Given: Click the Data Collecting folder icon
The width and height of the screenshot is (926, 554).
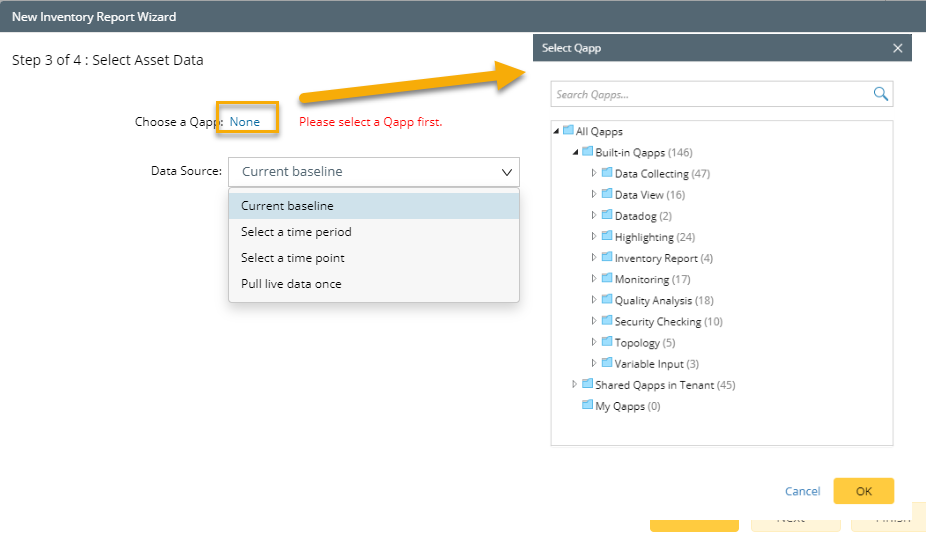Looking at the screenshot, I should coord(606,173).
